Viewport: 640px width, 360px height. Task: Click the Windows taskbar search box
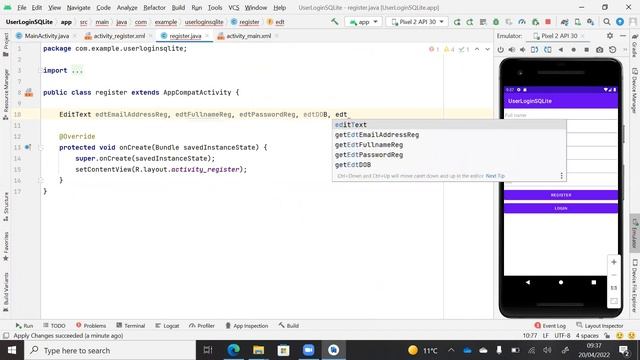click(110, 351)
